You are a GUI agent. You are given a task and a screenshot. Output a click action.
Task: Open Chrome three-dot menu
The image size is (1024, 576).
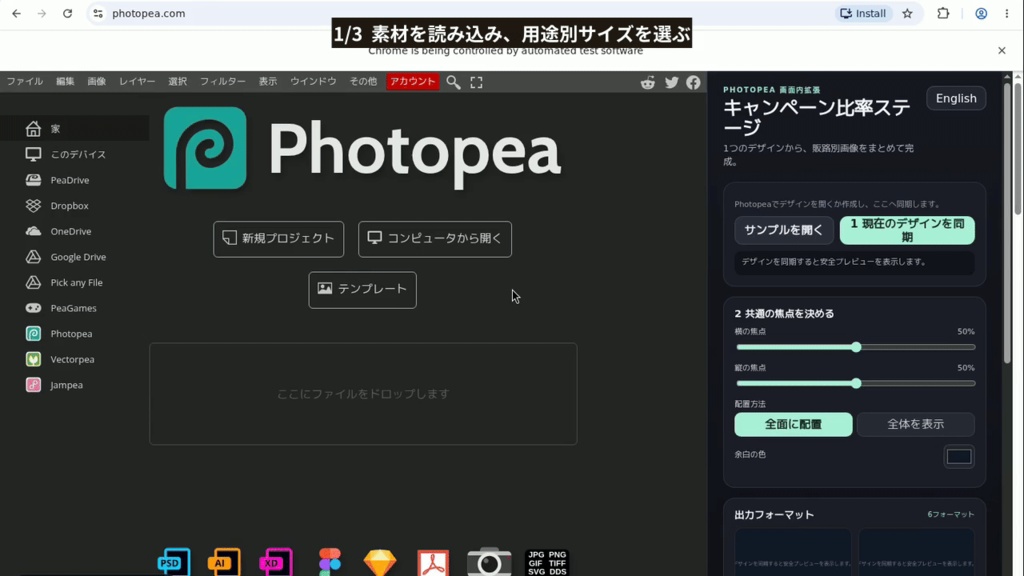point(1006,13)
